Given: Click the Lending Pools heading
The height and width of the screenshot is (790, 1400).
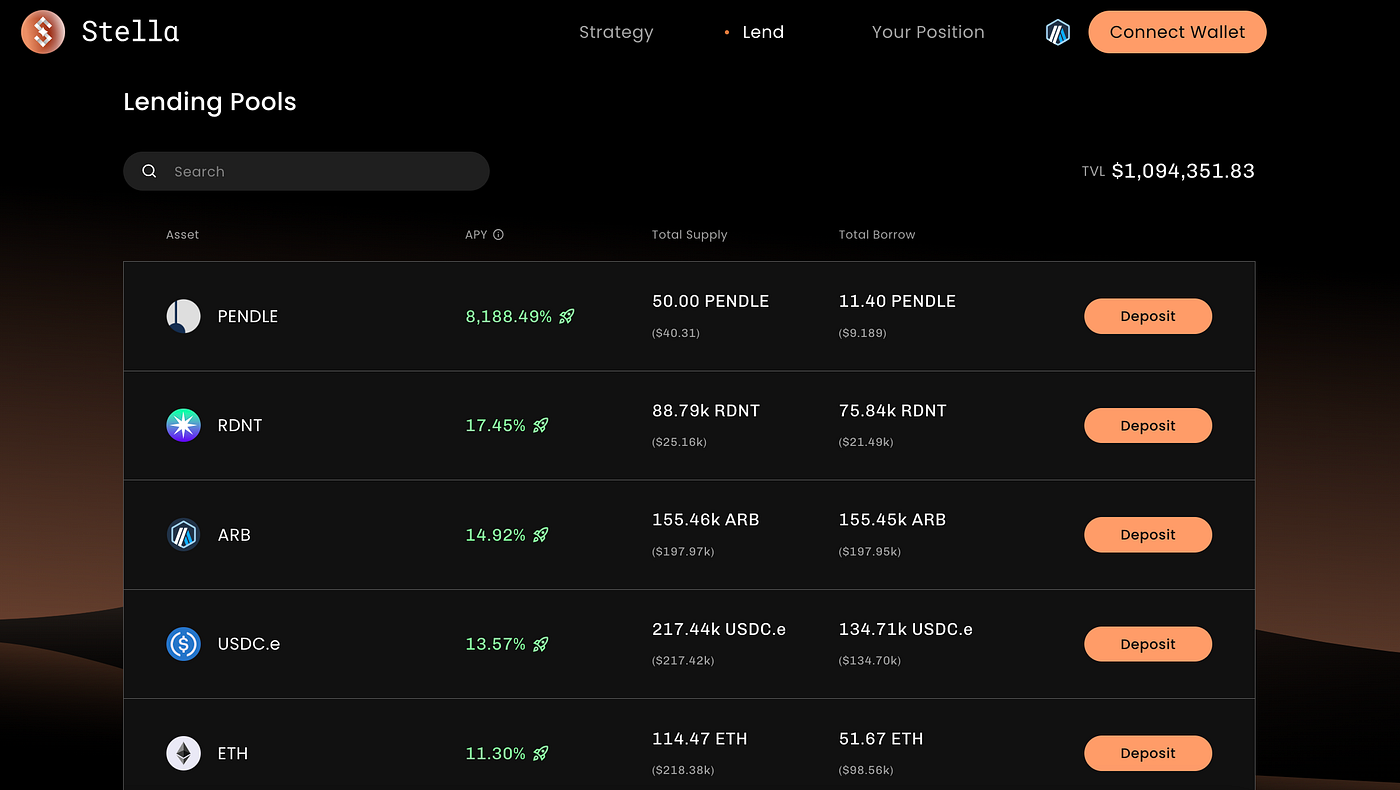Looking at the screenshot, I should (210, 102).
